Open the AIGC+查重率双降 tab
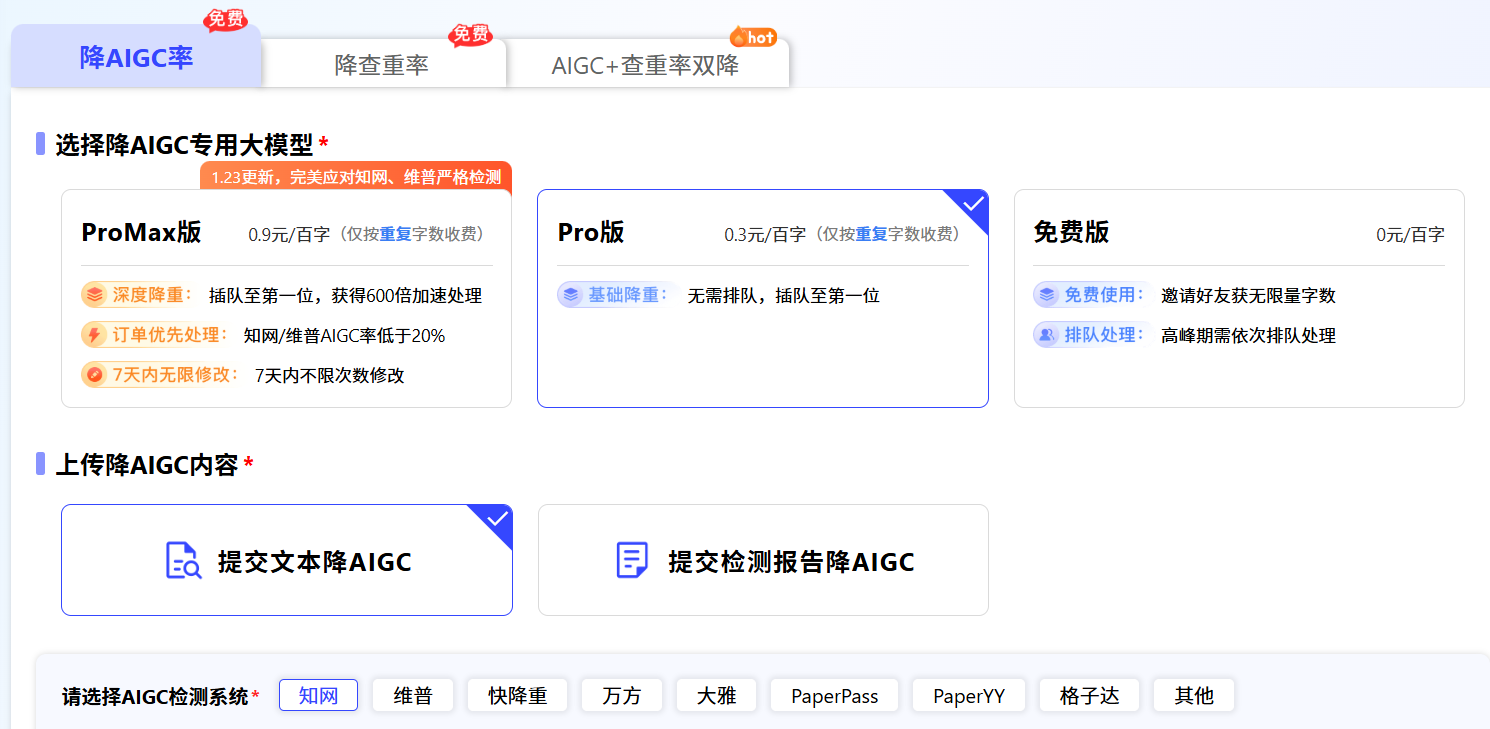The width and height of the screenshot is (1490, 729). point(646,65)
